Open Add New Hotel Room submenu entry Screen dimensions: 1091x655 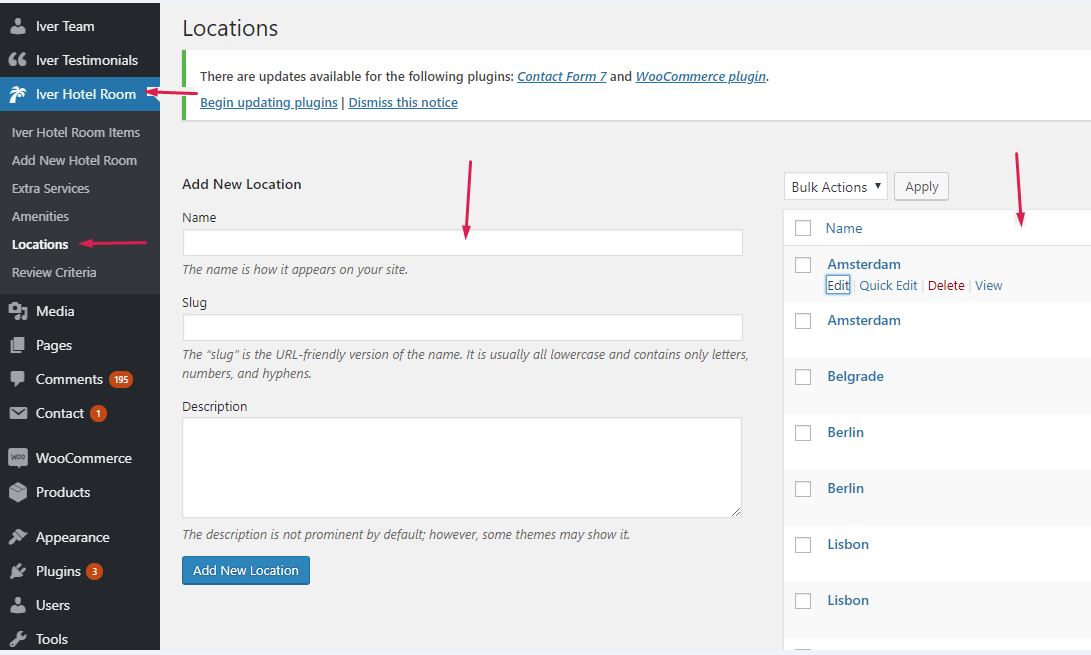pos(74,160)
